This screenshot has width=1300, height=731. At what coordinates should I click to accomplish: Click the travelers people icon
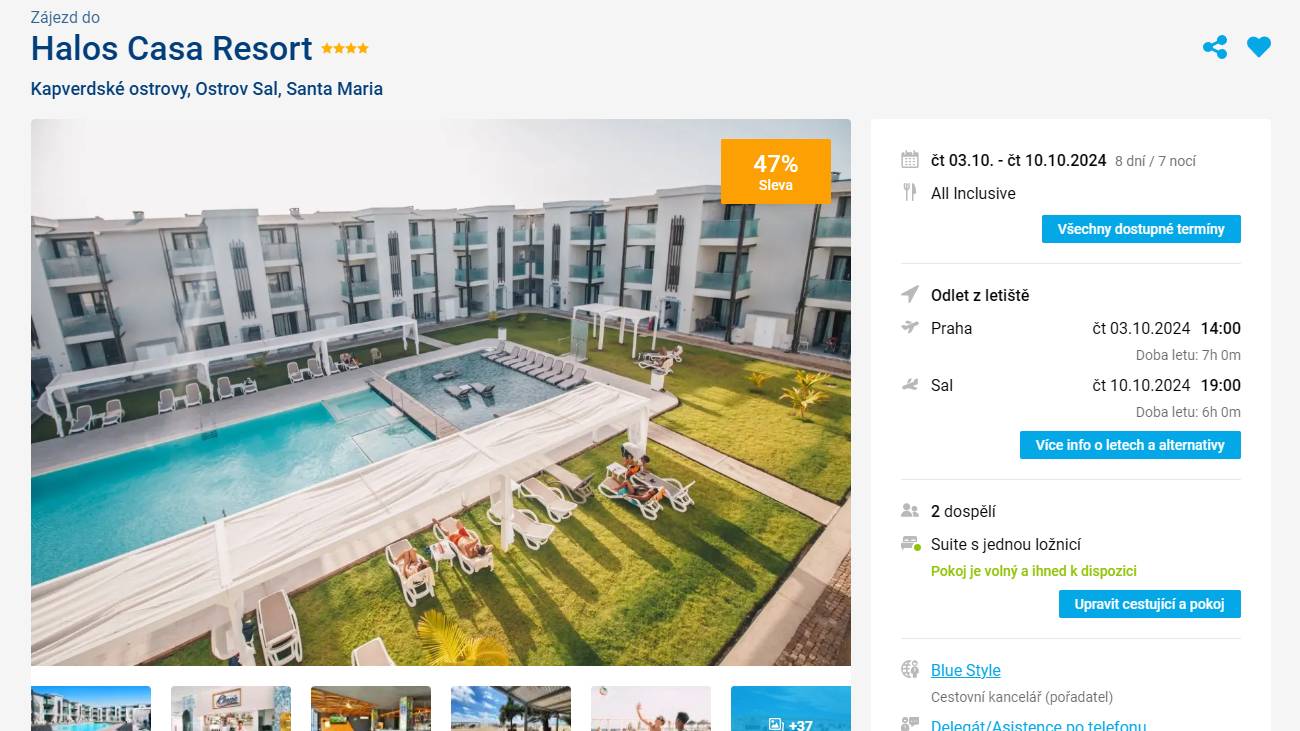[x=910, y=510]
